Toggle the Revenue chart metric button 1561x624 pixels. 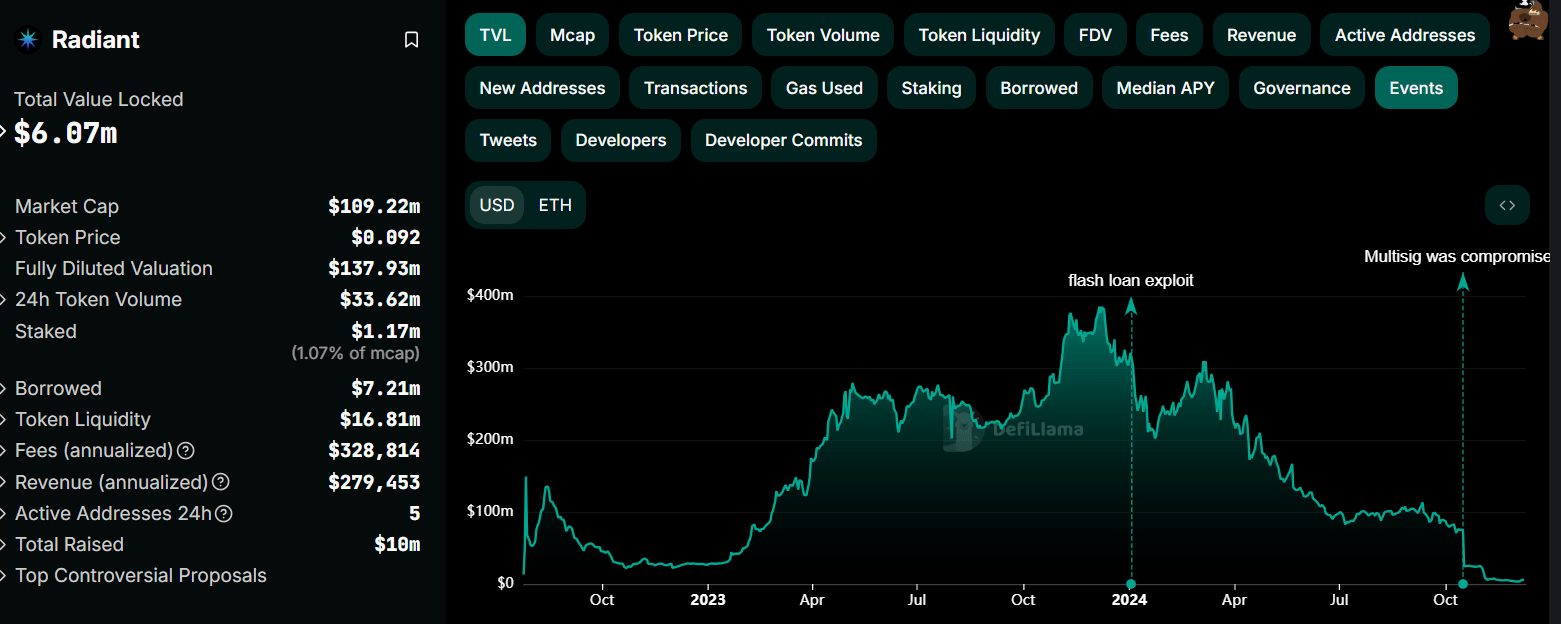[1261, 35]
